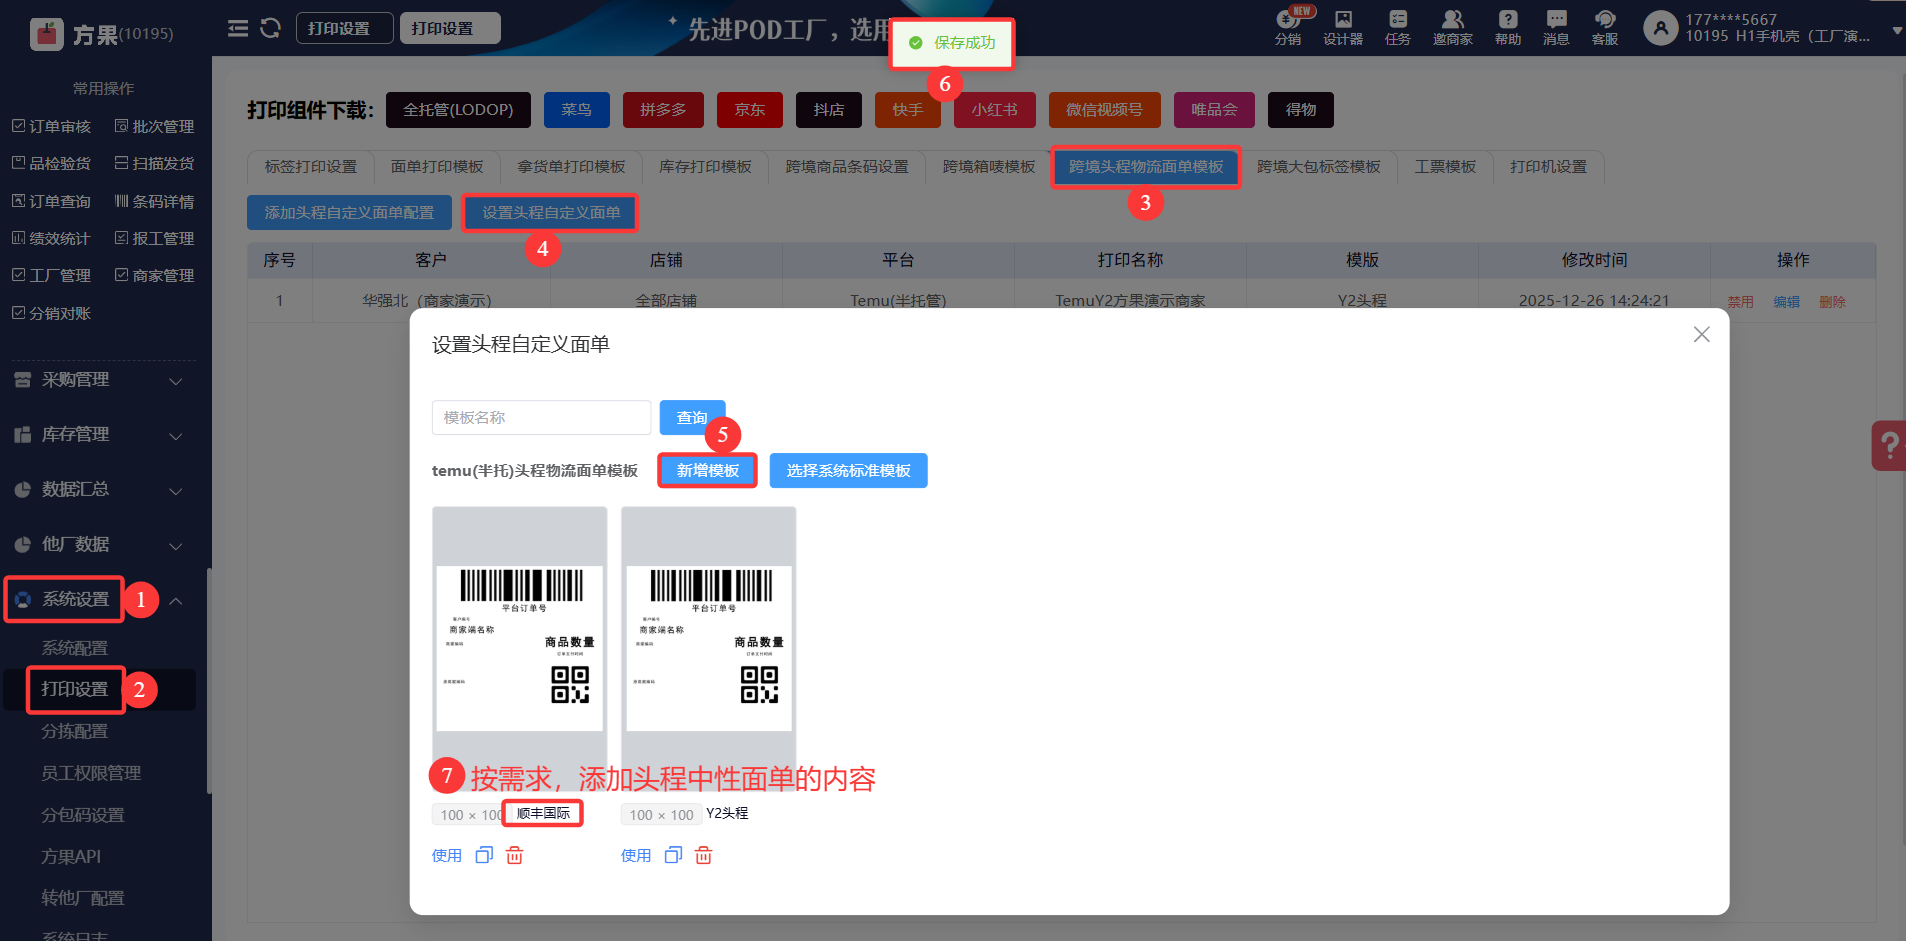Switch to 跨境头程物流面单模板 tab

coord(1146,167)
